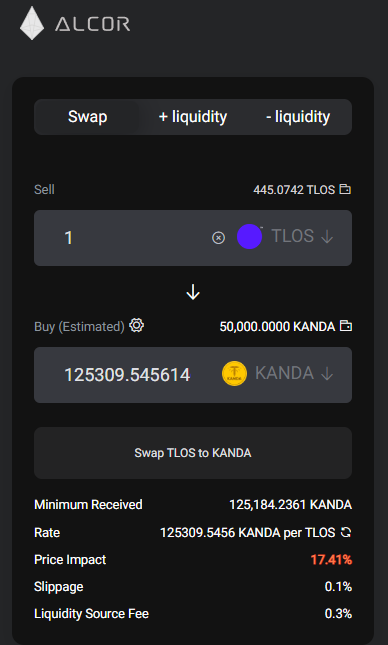Open the KANDA token dropdown
Screen dimensions: 388x645
[294, 374]
